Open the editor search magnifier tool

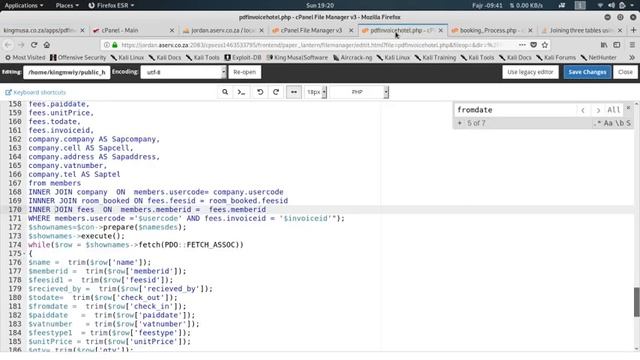[x=225, y=92]
